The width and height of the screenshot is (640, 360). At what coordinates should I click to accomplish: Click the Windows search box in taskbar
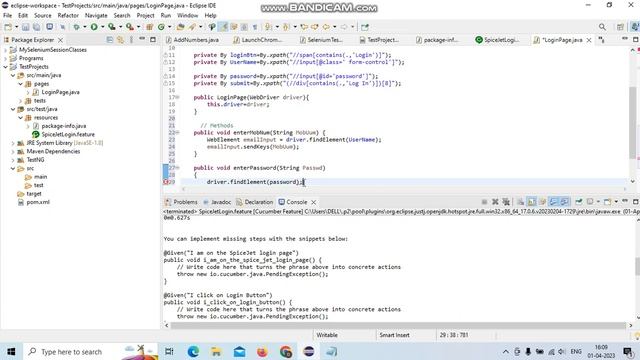[x=90, y=351]
